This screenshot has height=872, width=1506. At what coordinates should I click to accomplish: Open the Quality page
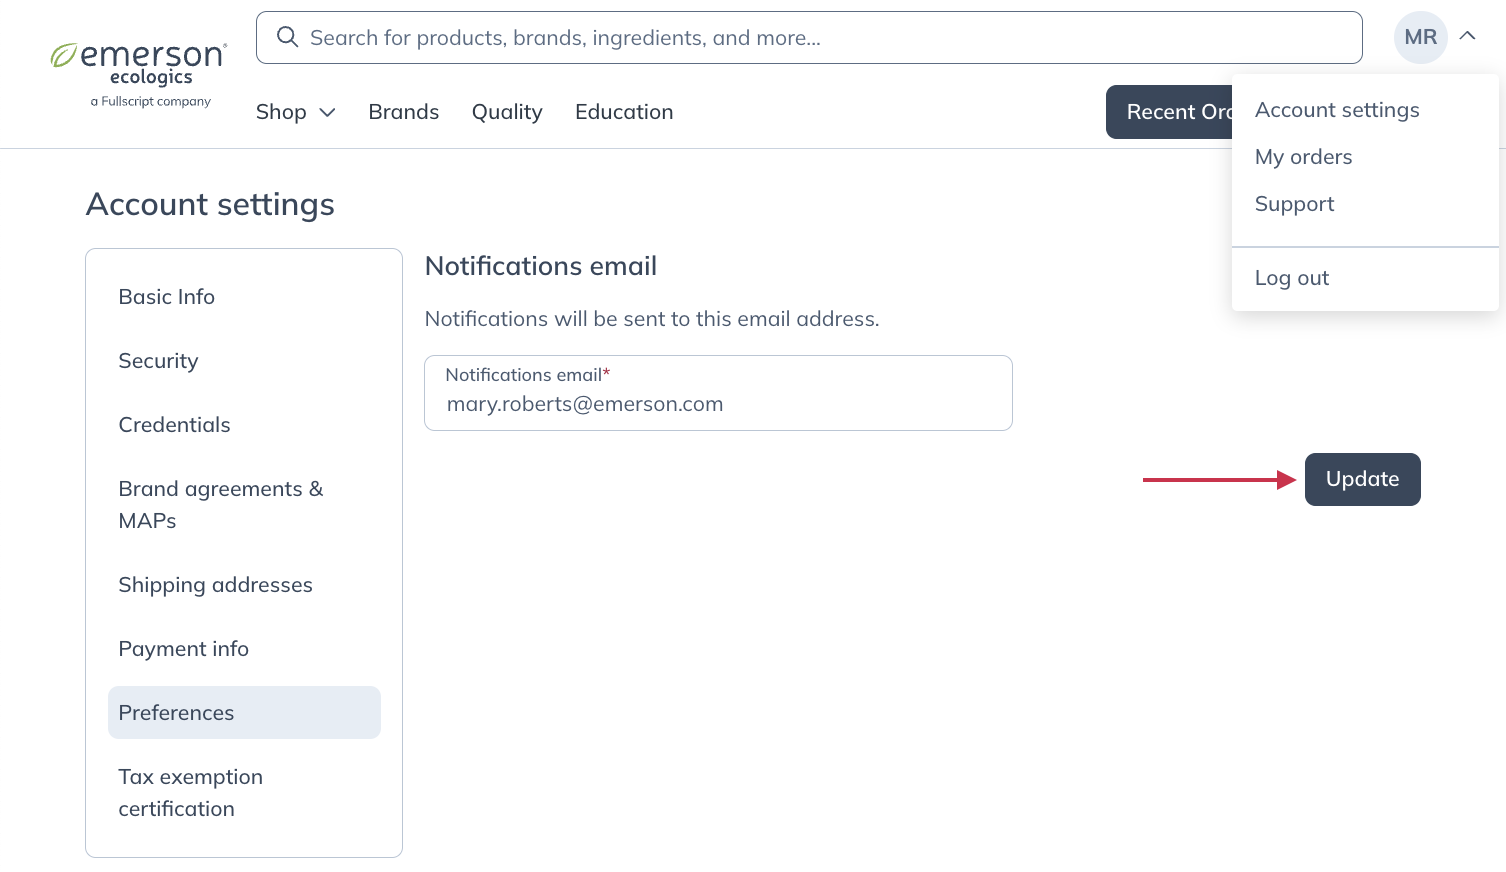click(x=507, y=112)
